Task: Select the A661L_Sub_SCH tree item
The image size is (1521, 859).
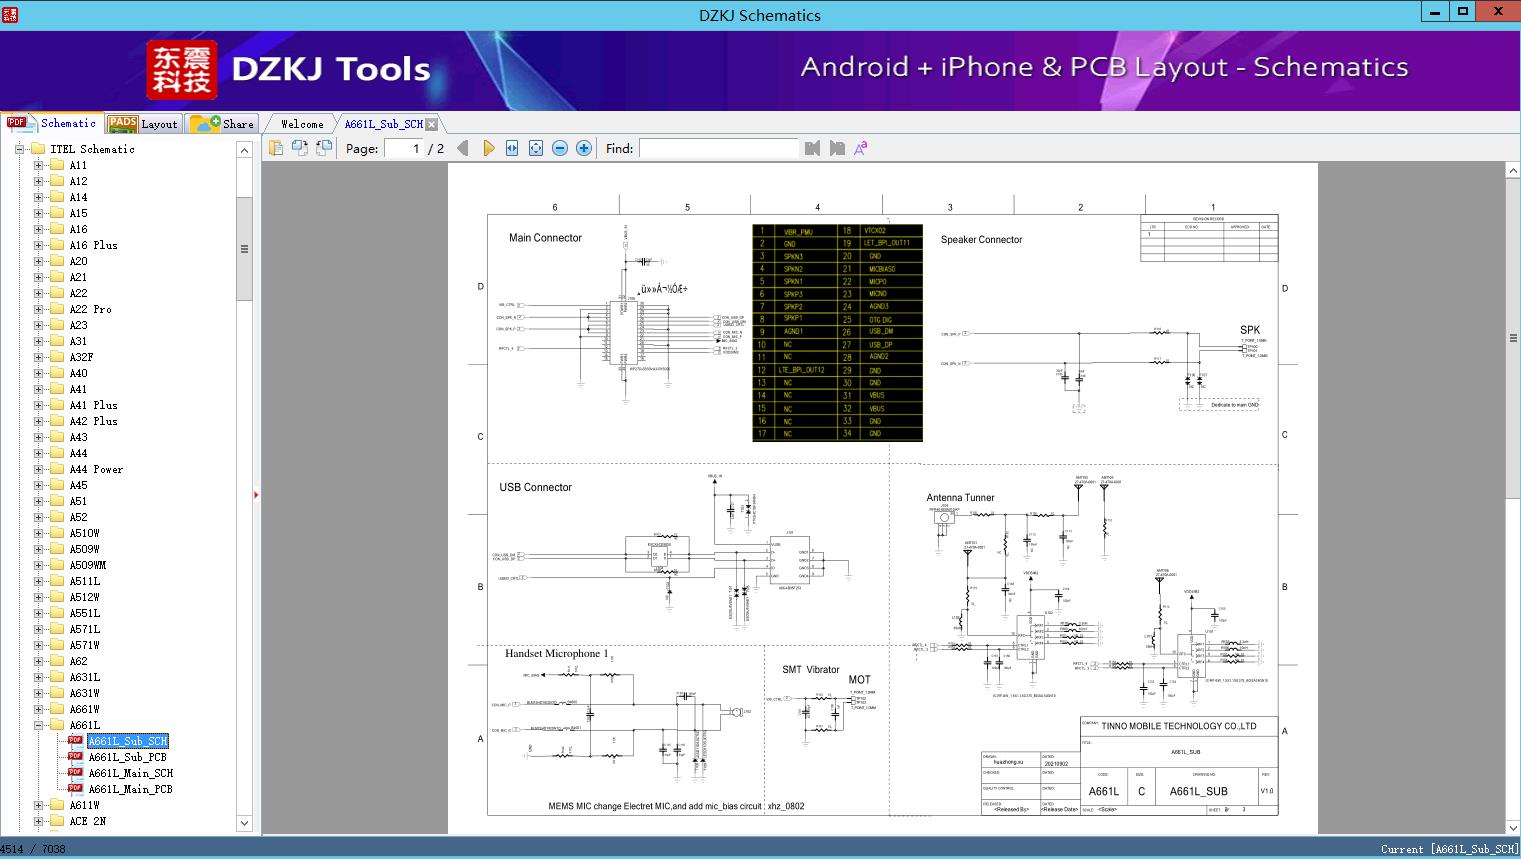Action: (128, 741)
